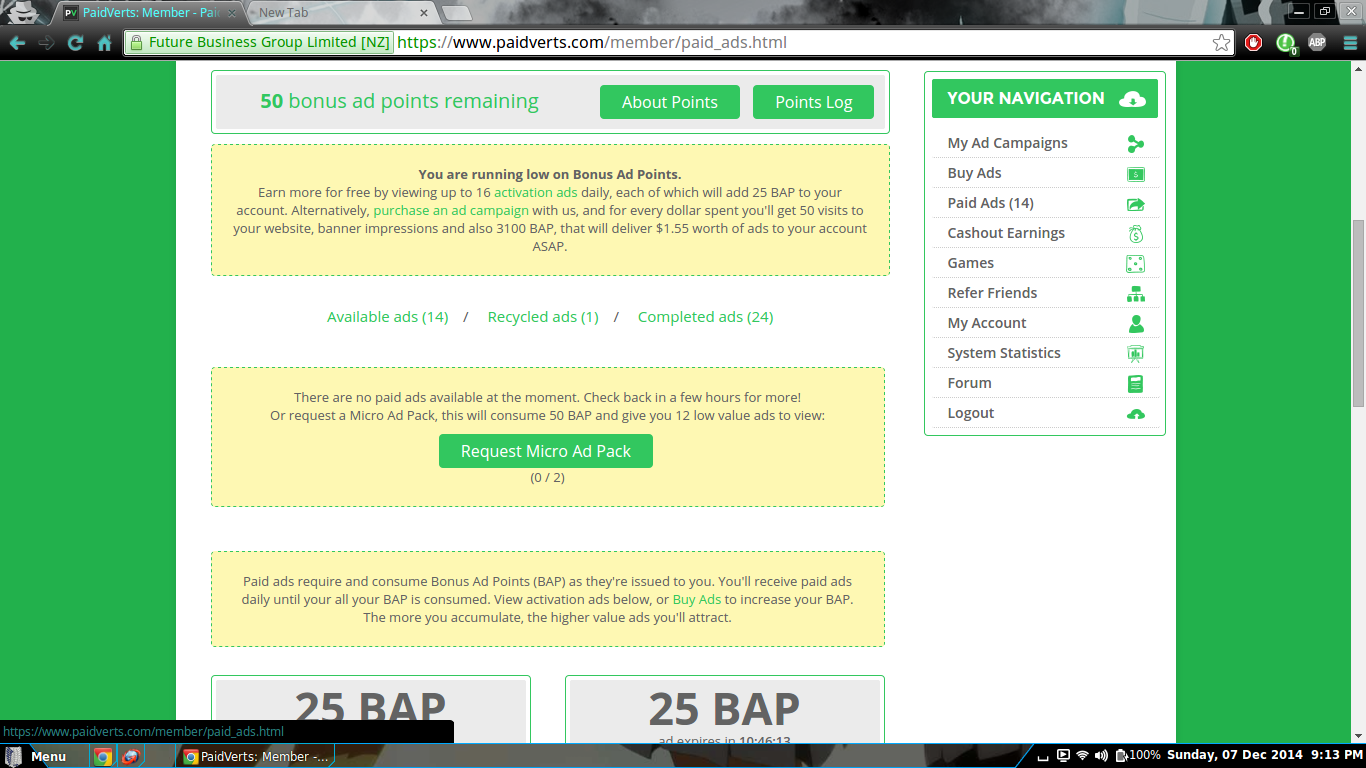This screenshot has width=1366, height=768.
Task: Click the Games dice icon
Action: (x=1135, y=264)
